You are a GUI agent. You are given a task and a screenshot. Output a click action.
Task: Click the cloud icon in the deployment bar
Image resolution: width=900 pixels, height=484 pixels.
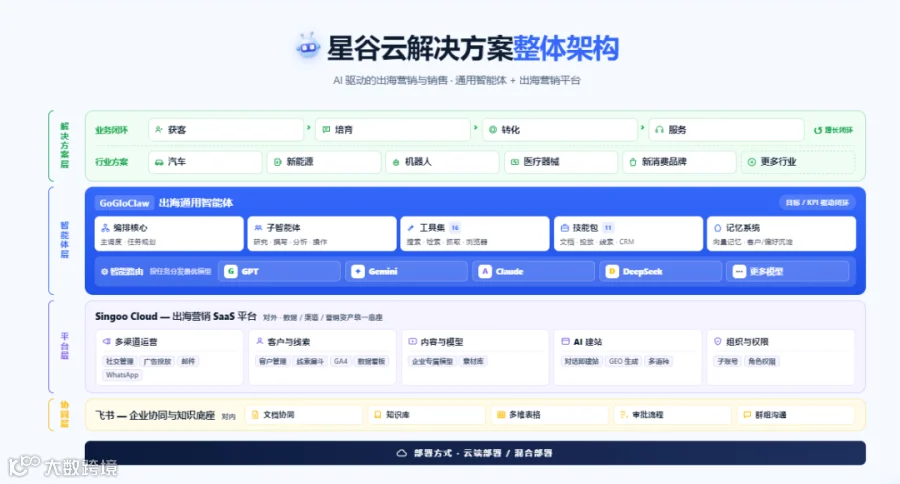coord(402,453)
